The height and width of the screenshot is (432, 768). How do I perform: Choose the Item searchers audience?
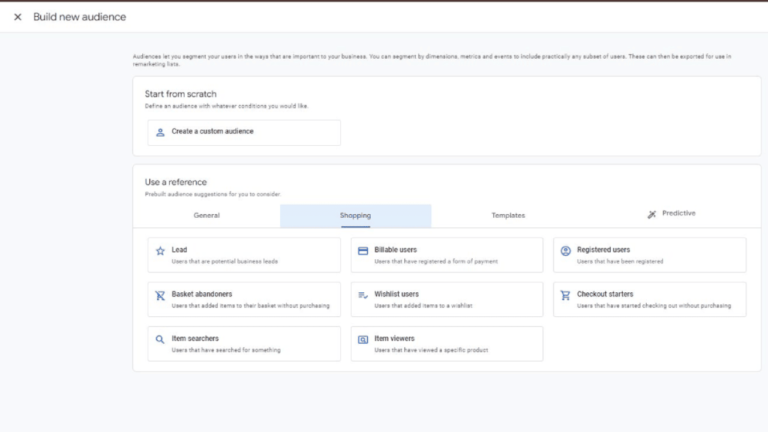[244, 344]
